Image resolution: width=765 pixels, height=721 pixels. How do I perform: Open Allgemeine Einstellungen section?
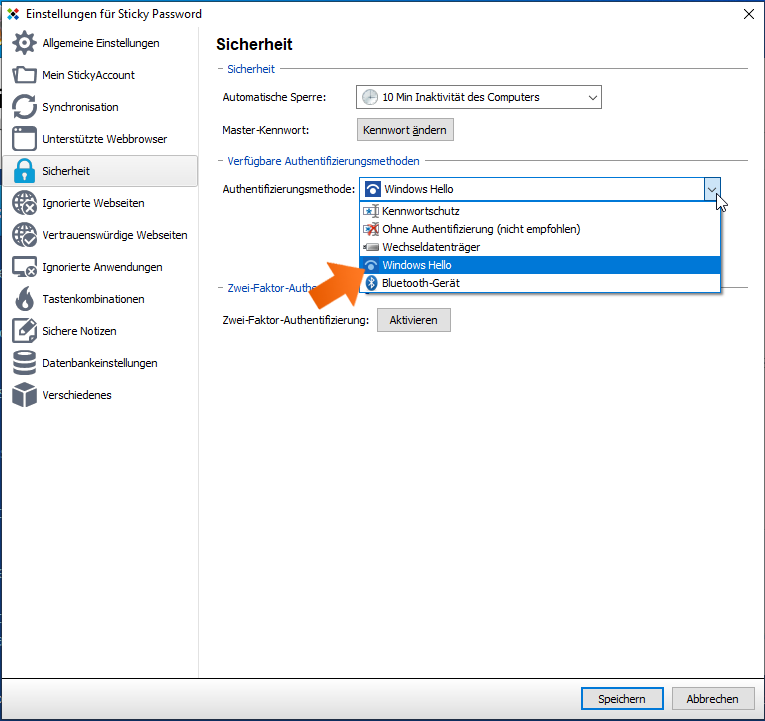point(101,43)
